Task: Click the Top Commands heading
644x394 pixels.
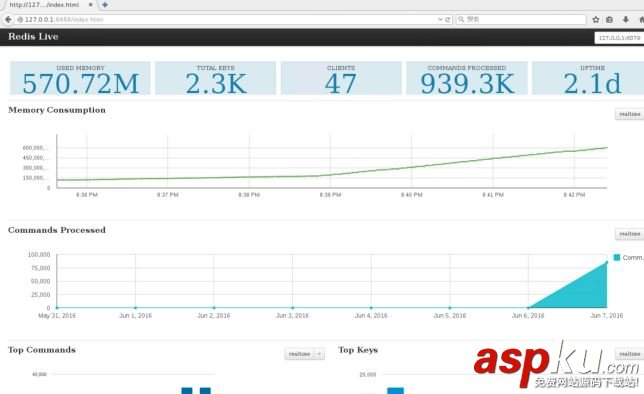Action: click(x=41, y=350)
